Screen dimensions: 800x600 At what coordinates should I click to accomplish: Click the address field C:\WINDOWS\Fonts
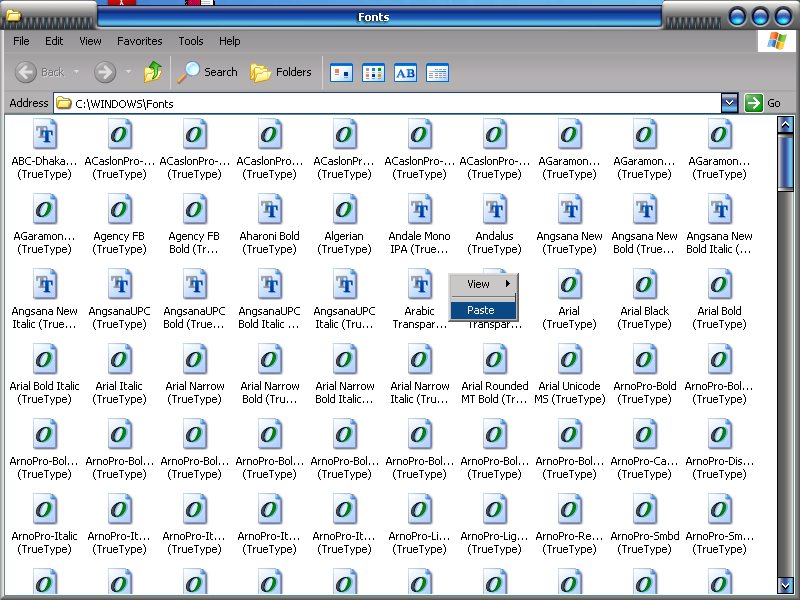coord(387,104)
